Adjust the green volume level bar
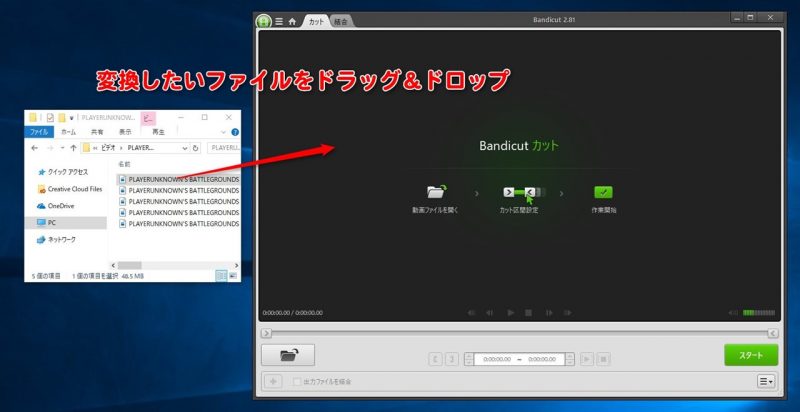The height and width of the screenshot is (412, 800). (x=759, y=313)
